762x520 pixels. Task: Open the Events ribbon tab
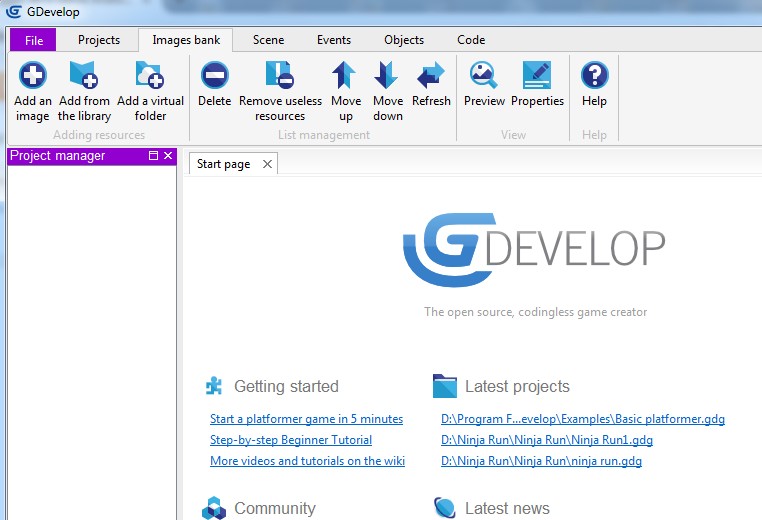click(x=333, y=40)
